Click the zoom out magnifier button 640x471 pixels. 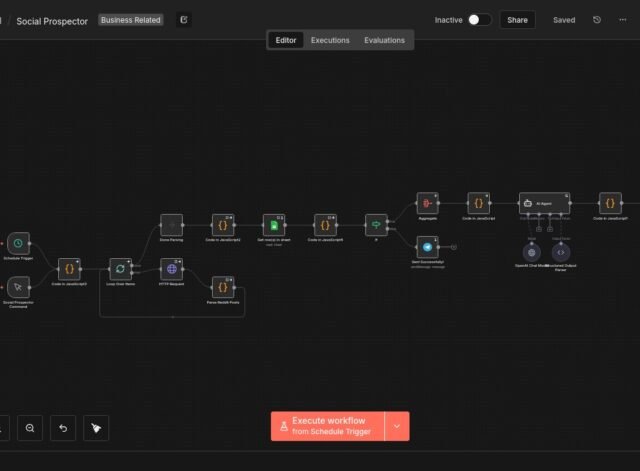[30, 428]
